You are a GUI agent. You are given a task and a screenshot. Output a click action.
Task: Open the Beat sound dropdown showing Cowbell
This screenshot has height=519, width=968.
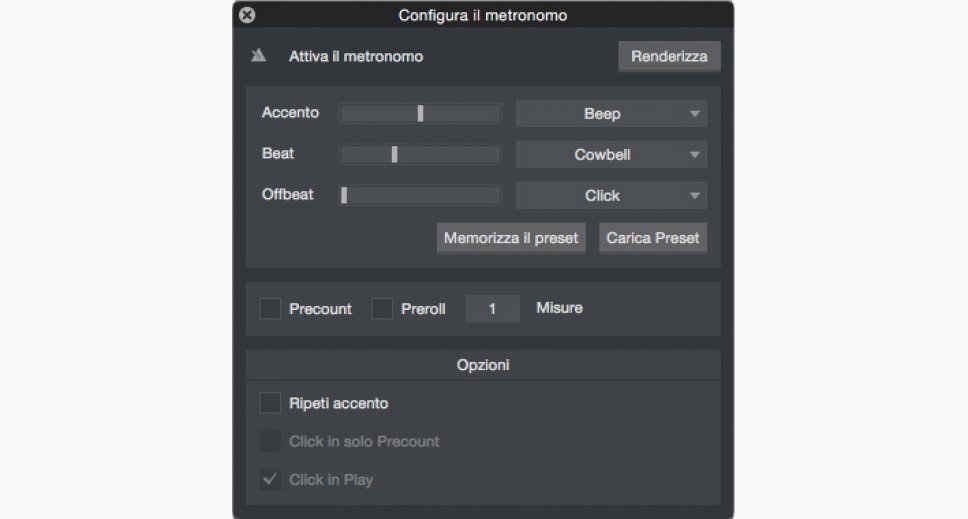611,155
